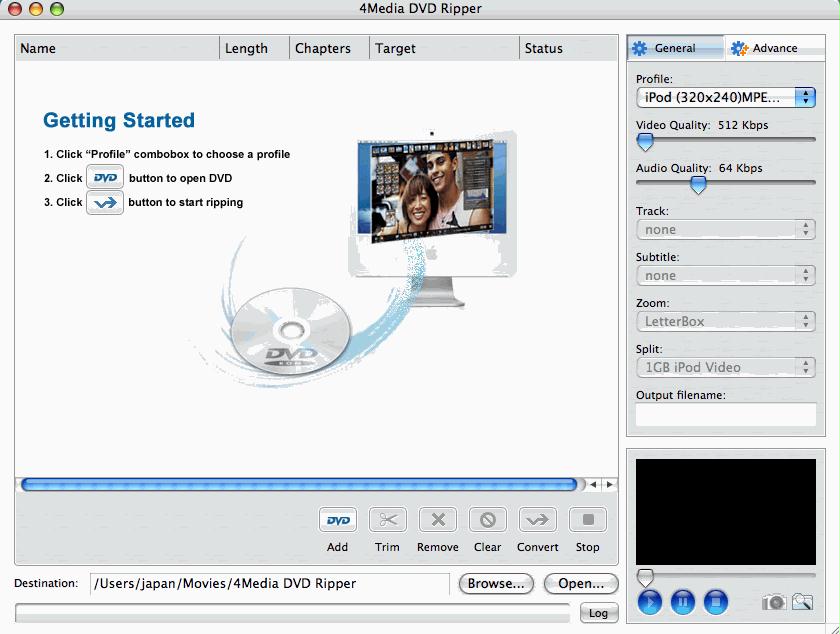Screen dimensions: 840x634
Task: Pause the video preview
Action: pyautogui.click(x=682, y=602)
